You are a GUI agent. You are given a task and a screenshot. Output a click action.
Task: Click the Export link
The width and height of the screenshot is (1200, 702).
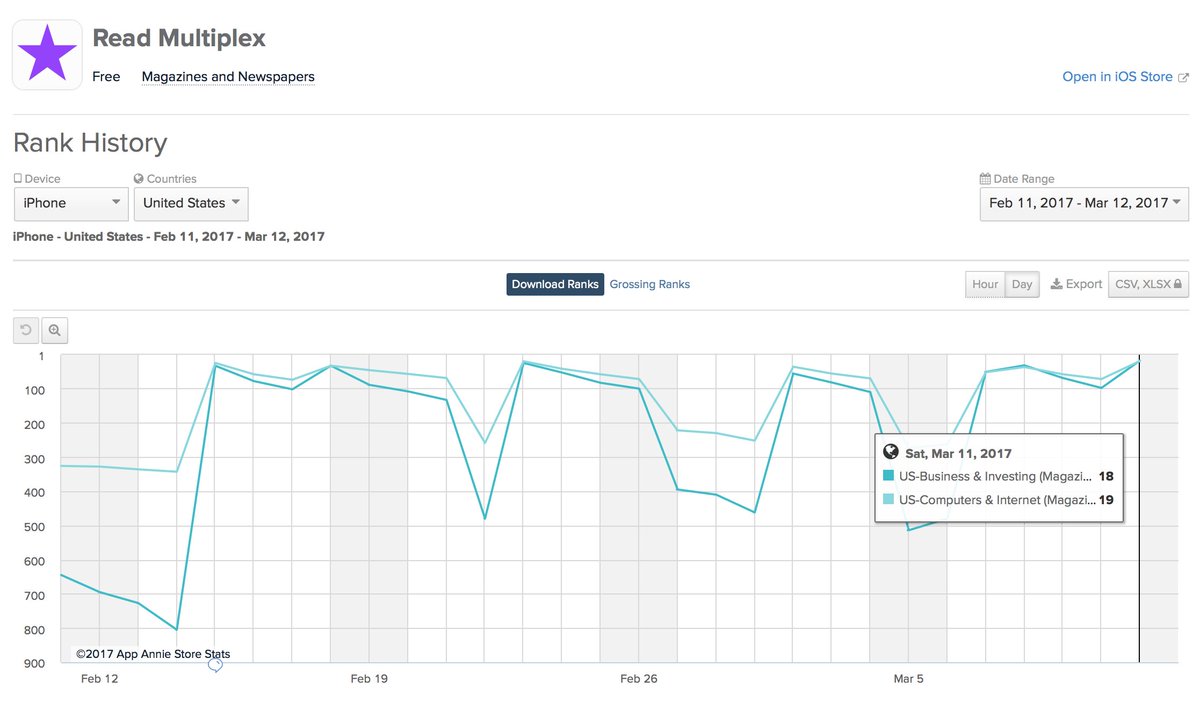pyautogui.click(x=1076, y=284)
